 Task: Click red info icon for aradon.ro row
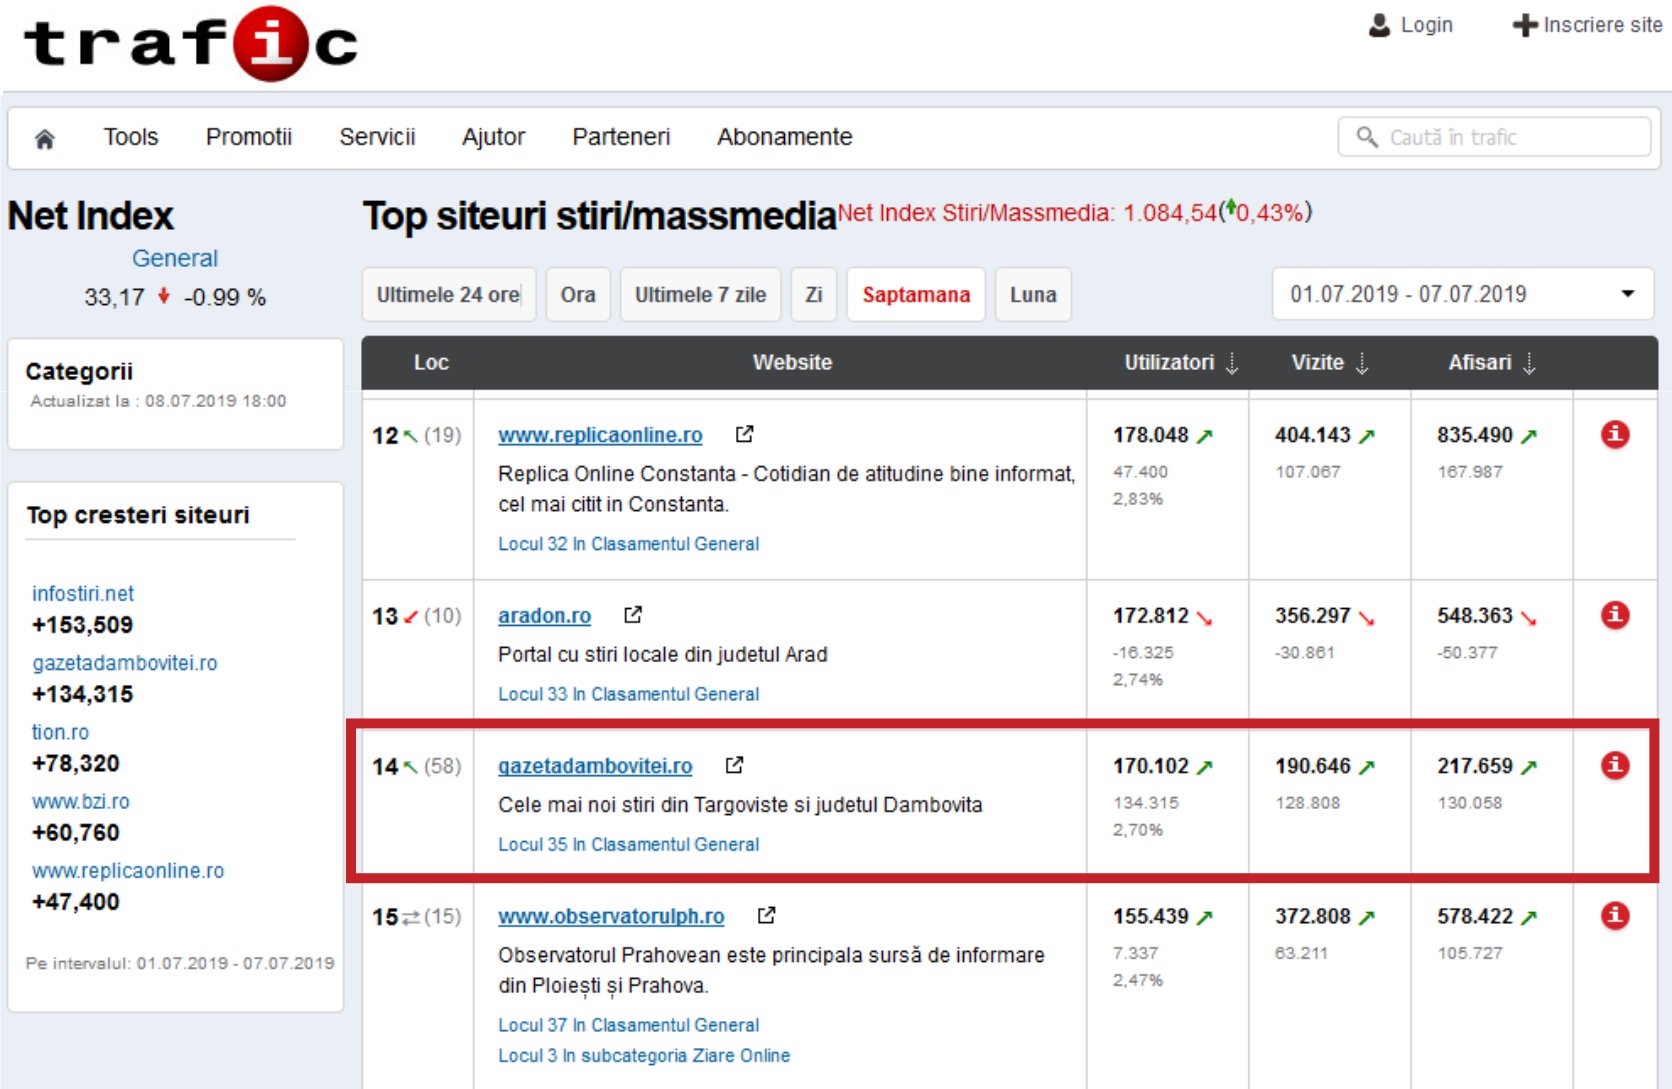click(1615, 615)
